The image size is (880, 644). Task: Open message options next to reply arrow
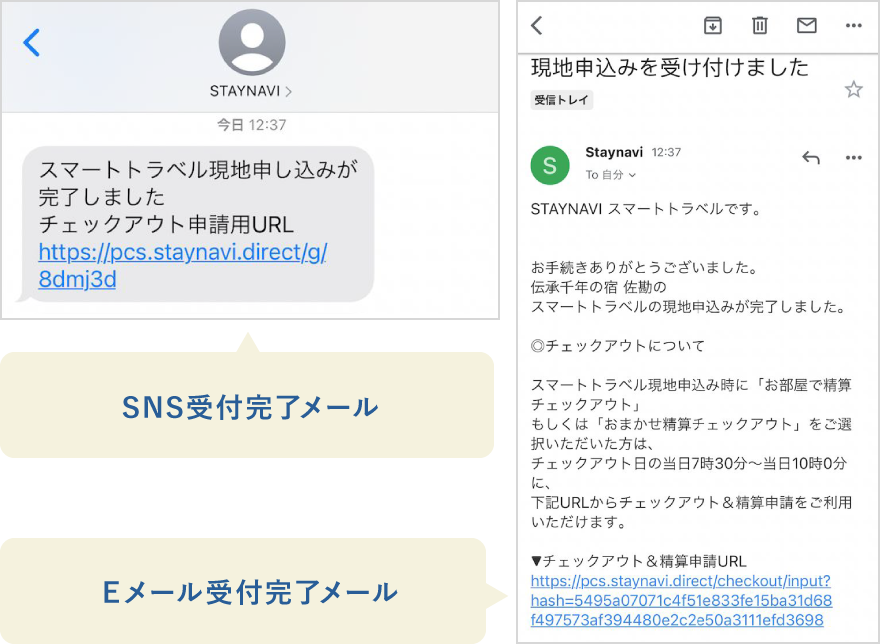point(854,158)
